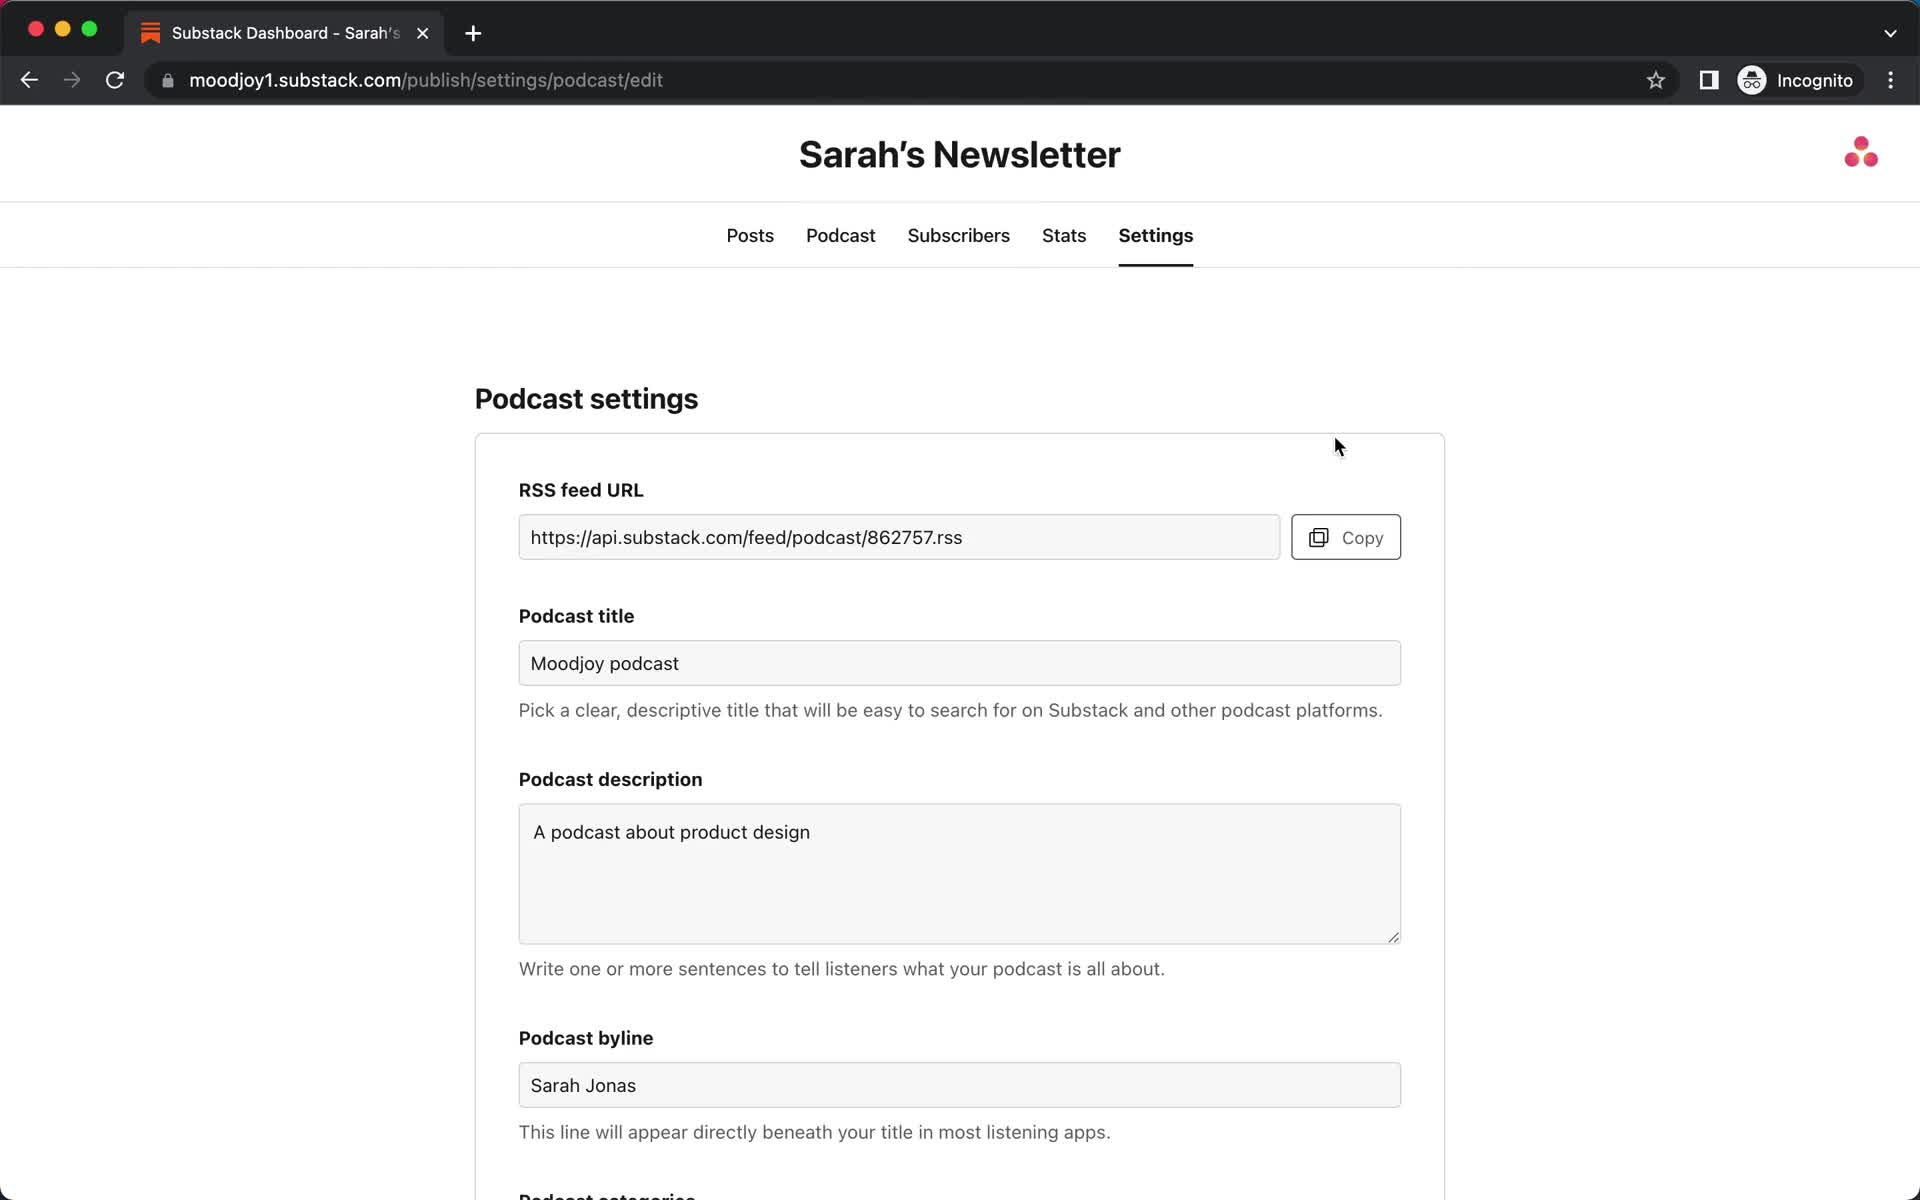The width and height of the screenshot is (1920, 1200).
Task: Close the Substack Dashboard tab
Action: [423, 33]
